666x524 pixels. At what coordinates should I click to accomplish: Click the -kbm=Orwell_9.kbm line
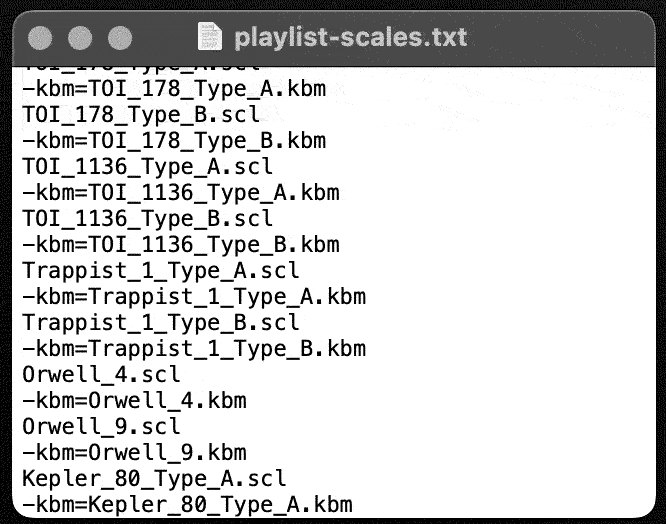point(134,453)
